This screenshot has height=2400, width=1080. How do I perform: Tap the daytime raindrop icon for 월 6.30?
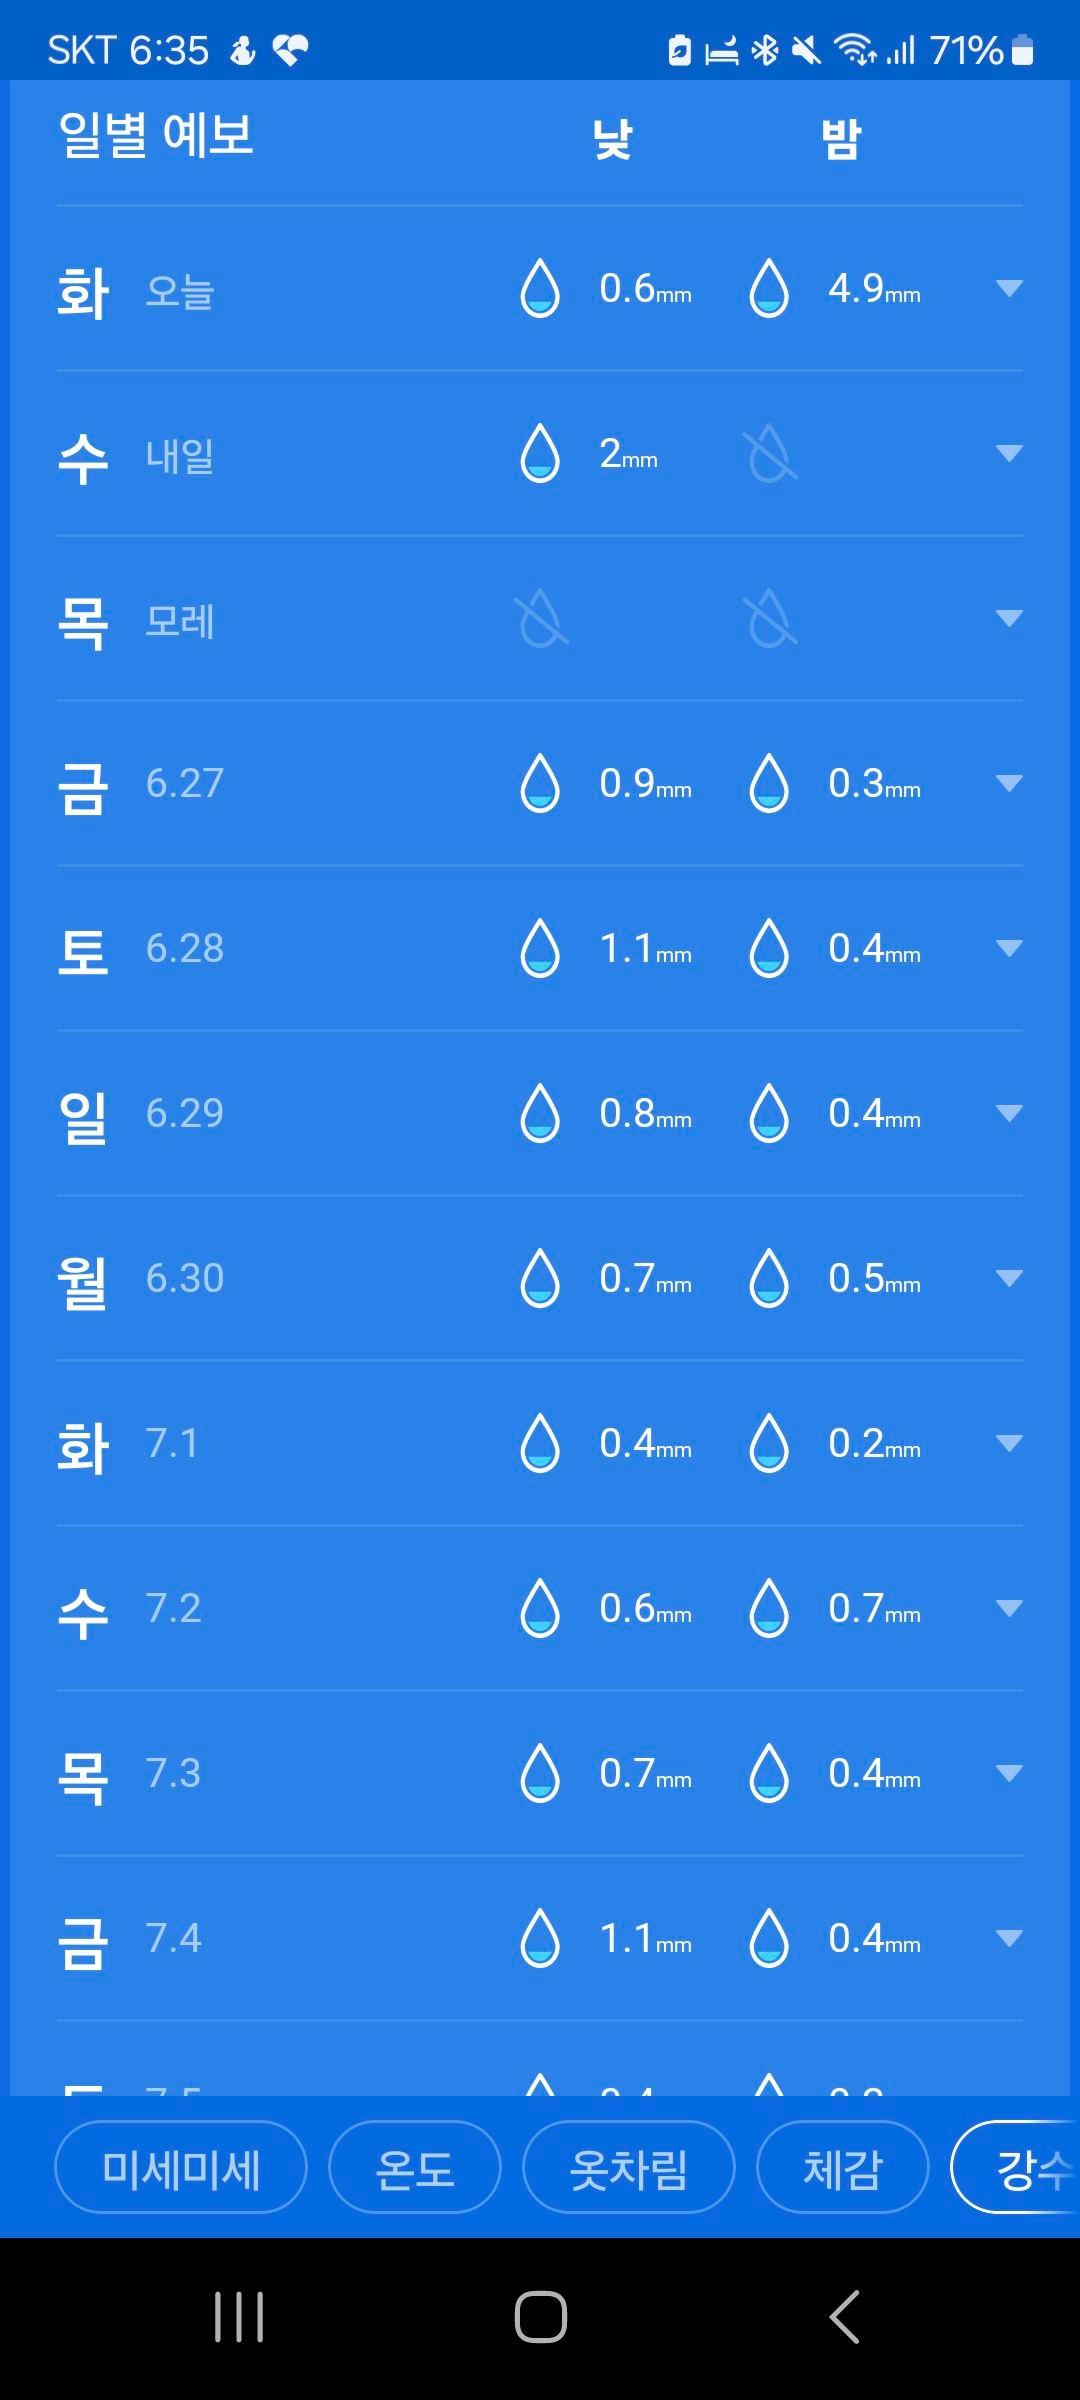point(540,1278)
